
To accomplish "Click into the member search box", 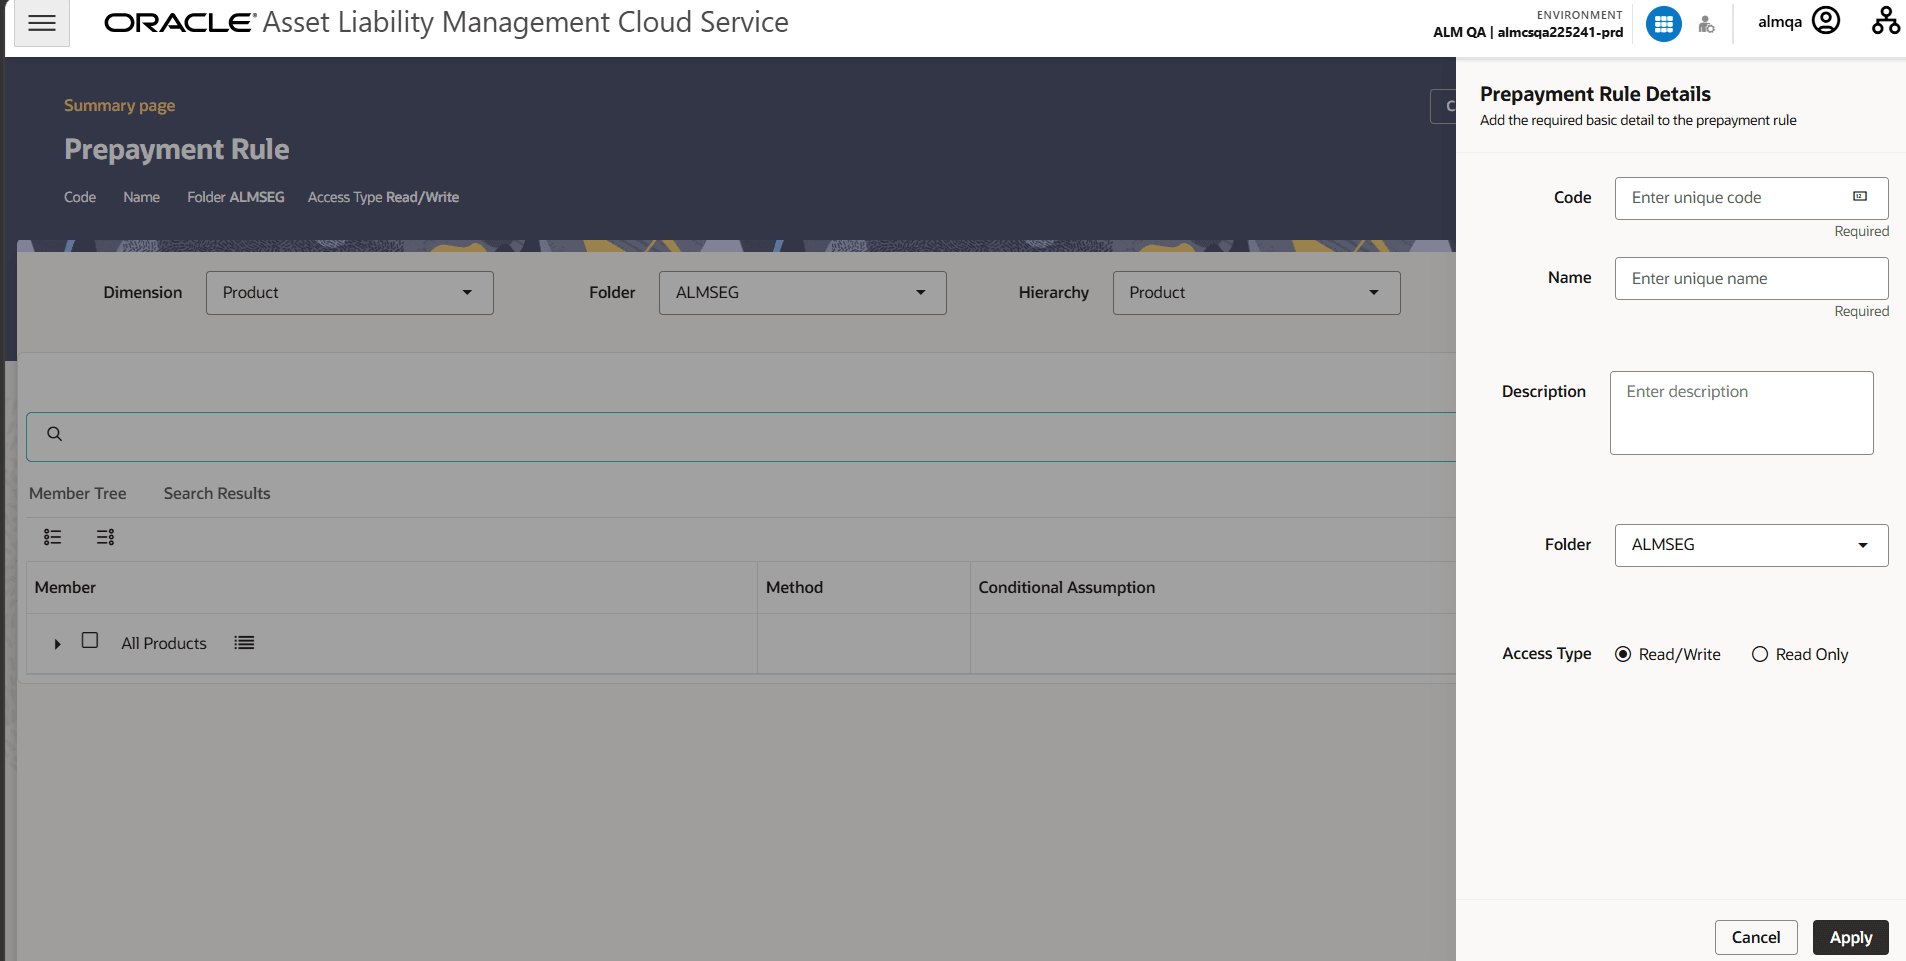I will pyautogui.click(x=741, y=437).
